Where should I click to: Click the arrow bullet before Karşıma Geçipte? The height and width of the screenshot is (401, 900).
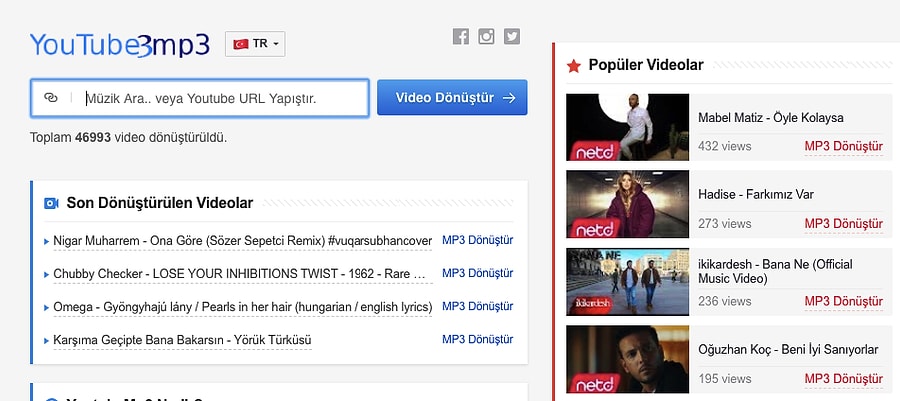point(46,341)
